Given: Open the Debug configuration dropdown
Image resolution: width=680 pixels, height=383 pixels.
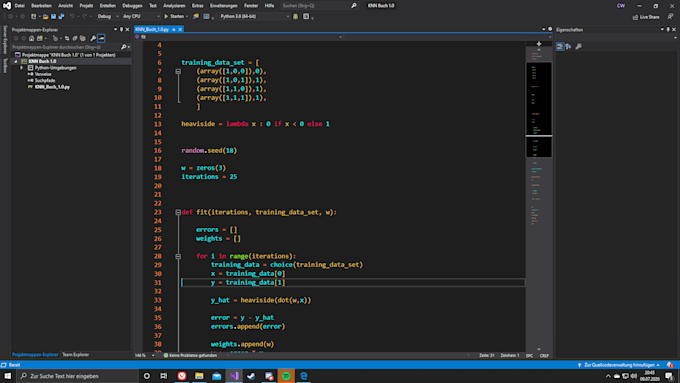Looking at the screenshot, I should point(108,16).
